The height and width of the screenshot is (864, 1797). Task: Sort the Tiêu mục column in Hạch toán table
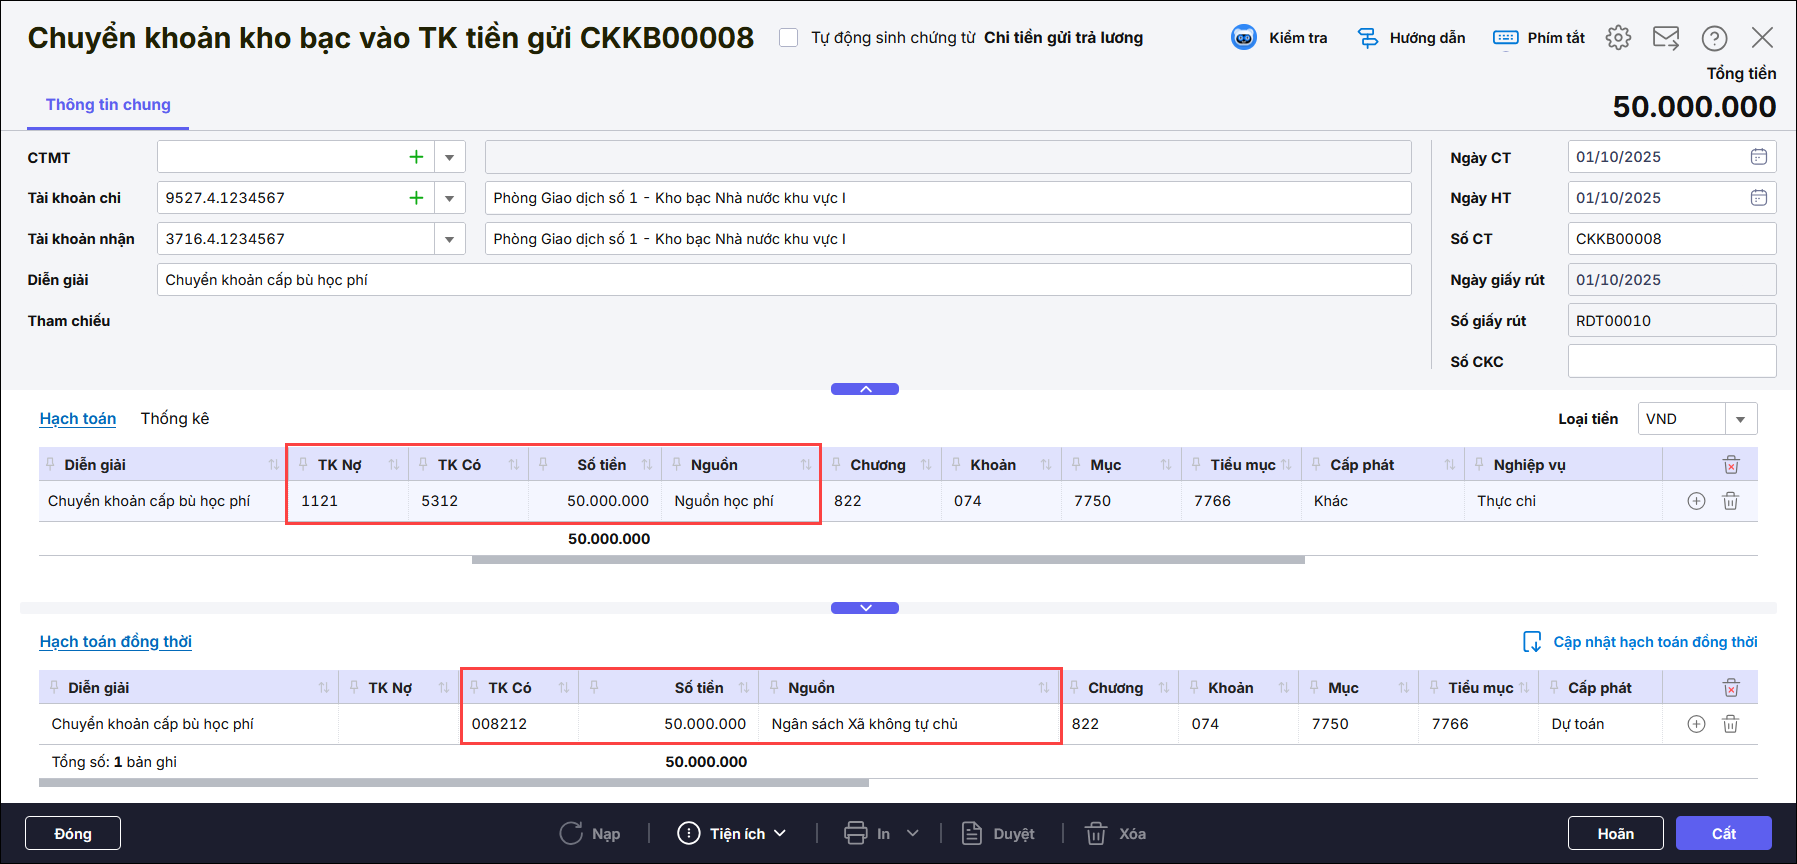(1286, 465)
